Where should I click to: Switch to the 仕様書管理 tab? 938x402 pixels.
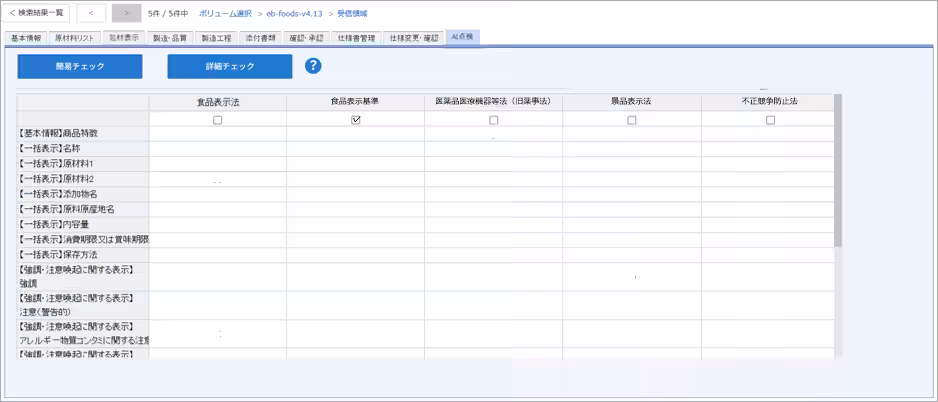(355, 38)
